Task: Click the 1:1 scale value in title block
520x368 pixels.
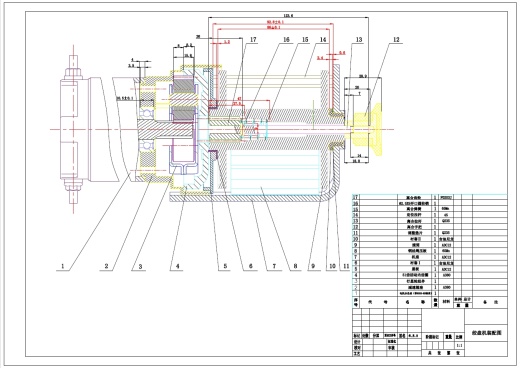Action: click(459, 345)
